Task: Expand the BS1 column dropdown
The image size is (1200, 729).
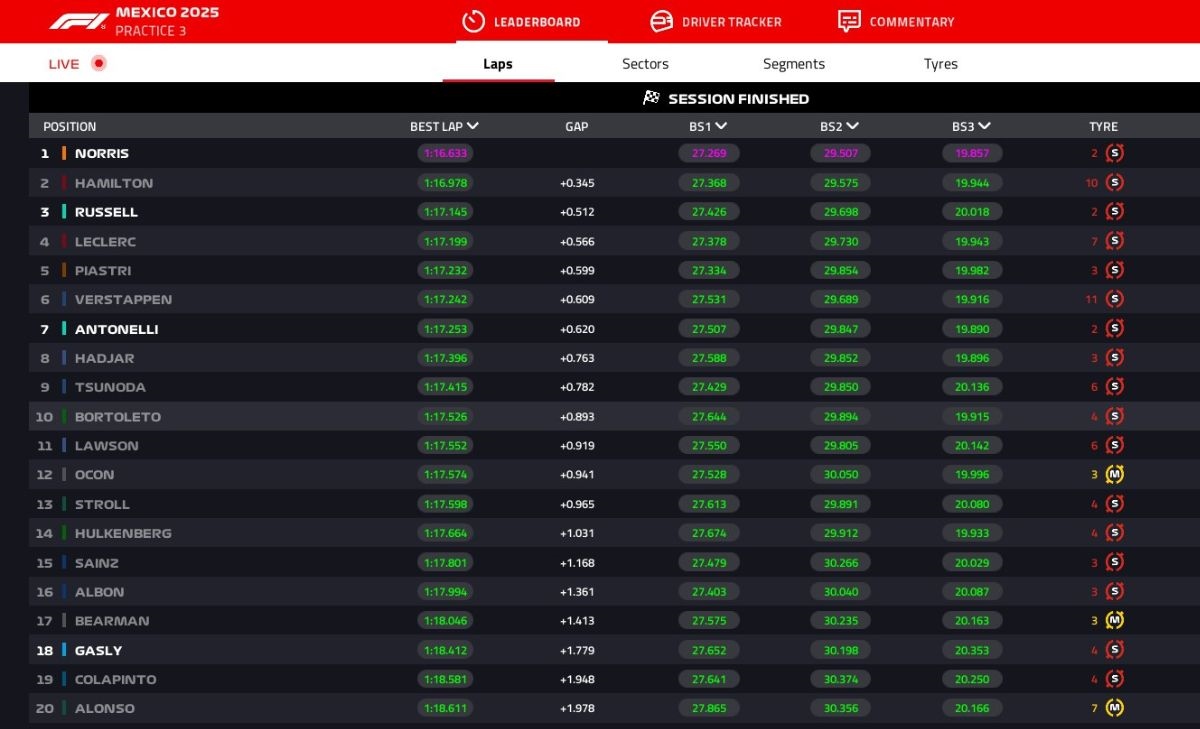Action: [x=721, y=127]
